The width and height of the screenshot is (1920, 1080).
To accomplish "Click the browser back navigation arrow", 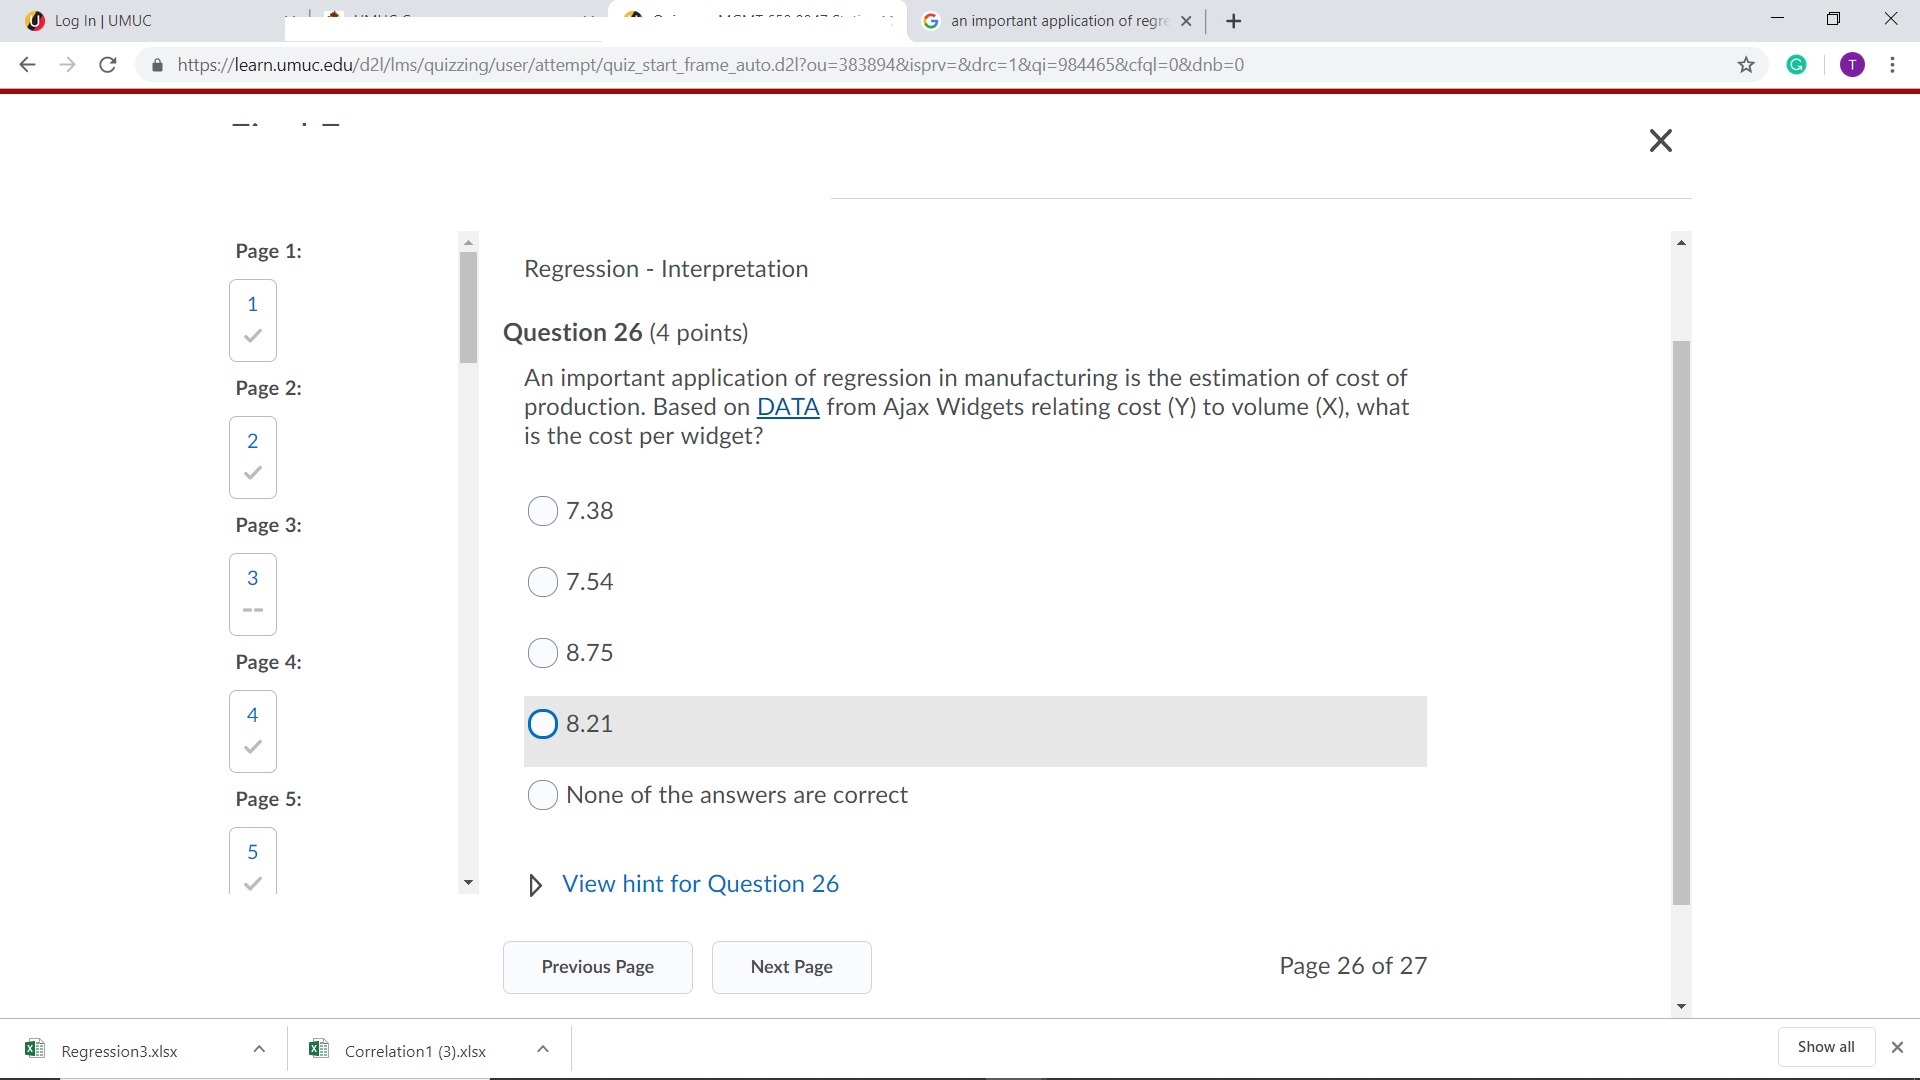I will [x=28, y=65].
